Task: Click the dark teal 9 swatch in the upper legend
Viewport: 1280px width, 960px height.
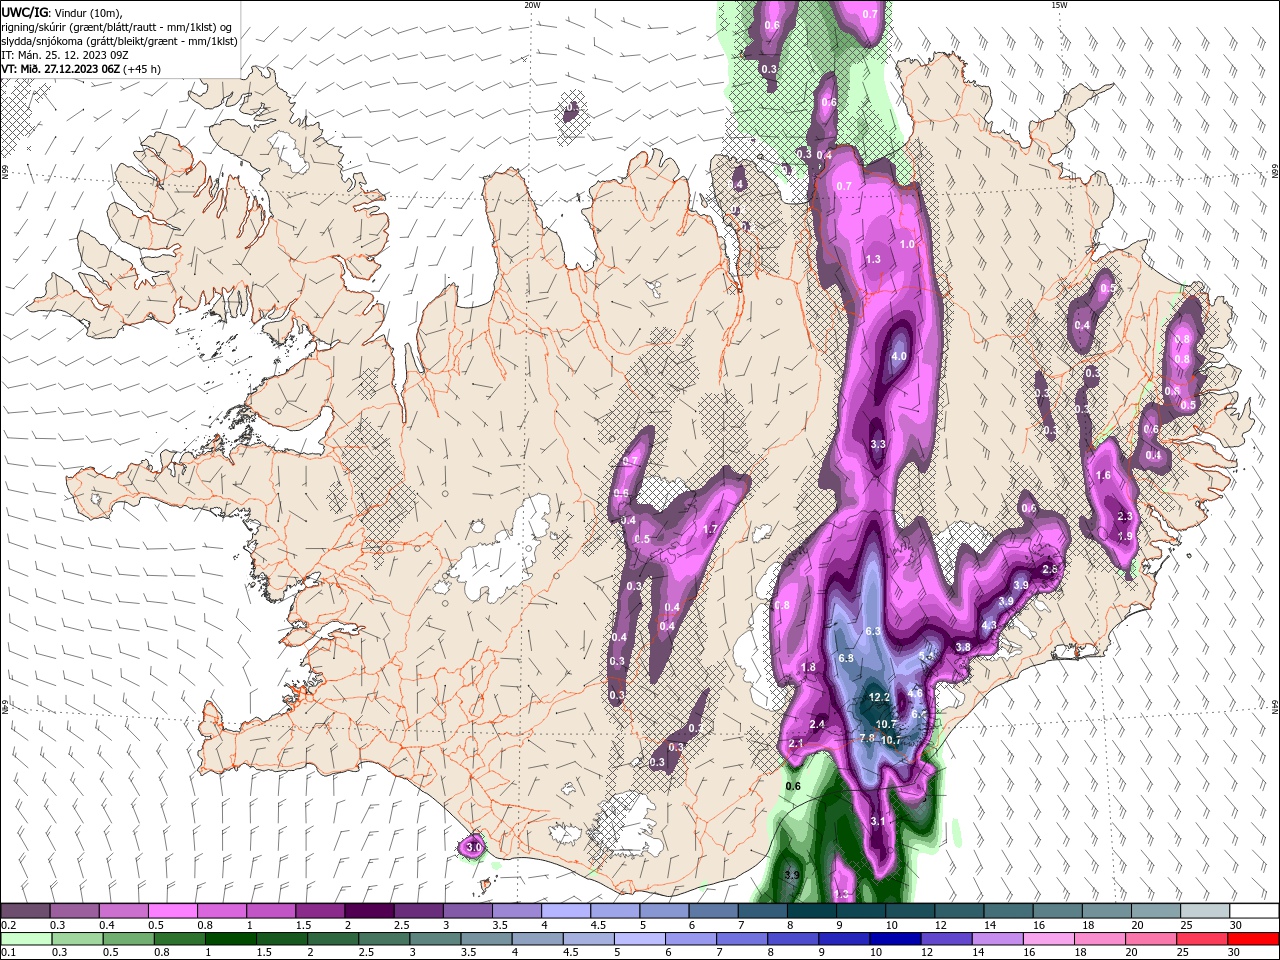Action: click(860, 911)
